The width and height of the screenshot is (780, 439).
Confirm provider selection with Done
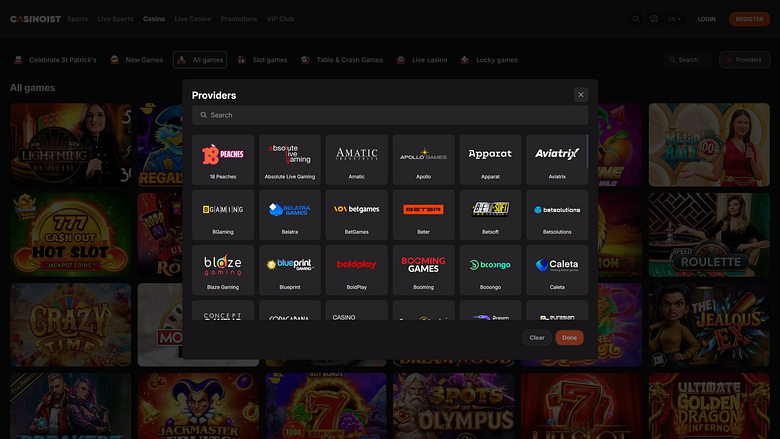click(x=570, y=338)
